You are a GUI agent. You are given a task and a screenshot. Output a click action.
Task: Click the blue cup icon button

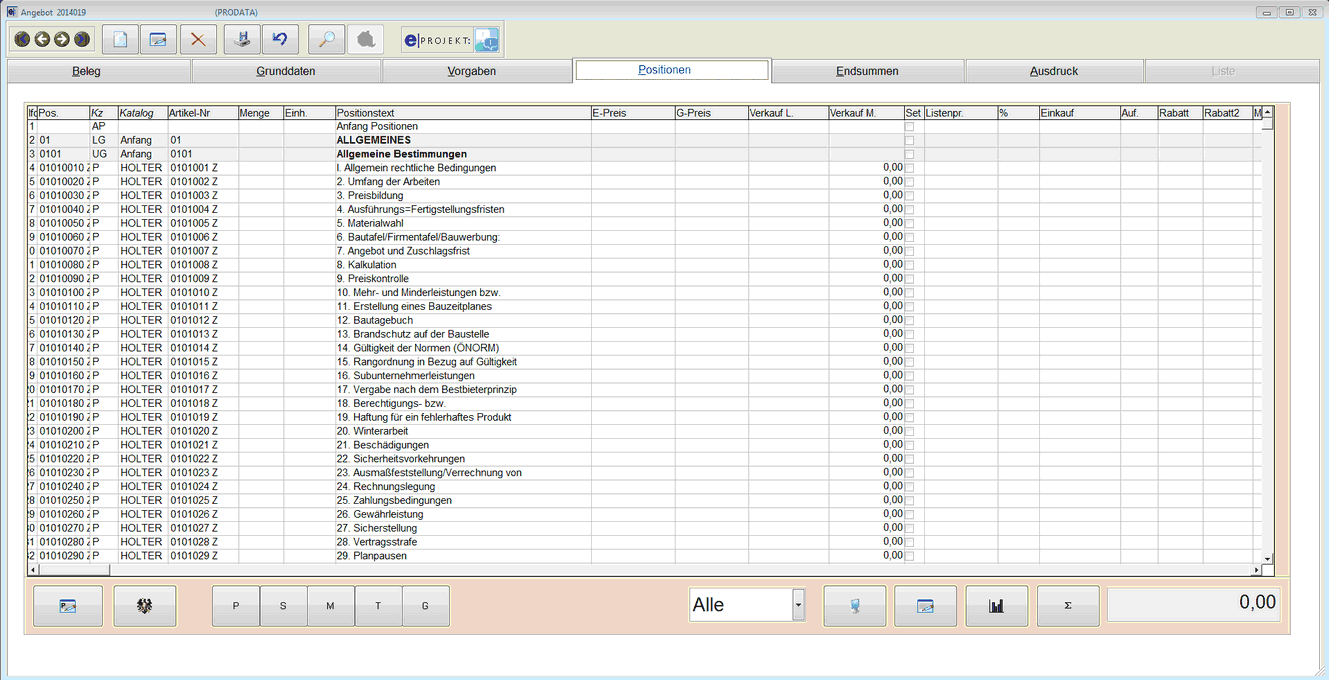[x=855, y=606]
